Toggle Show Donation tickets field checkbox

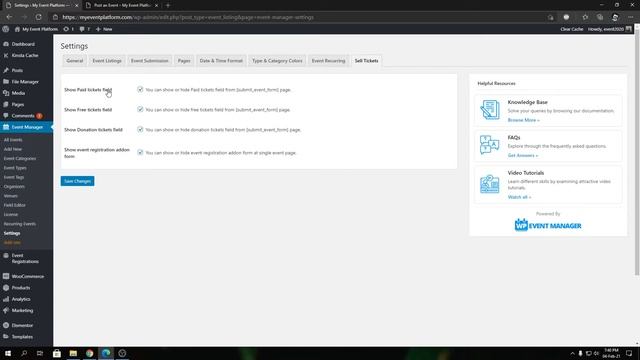tap(140, 129)
